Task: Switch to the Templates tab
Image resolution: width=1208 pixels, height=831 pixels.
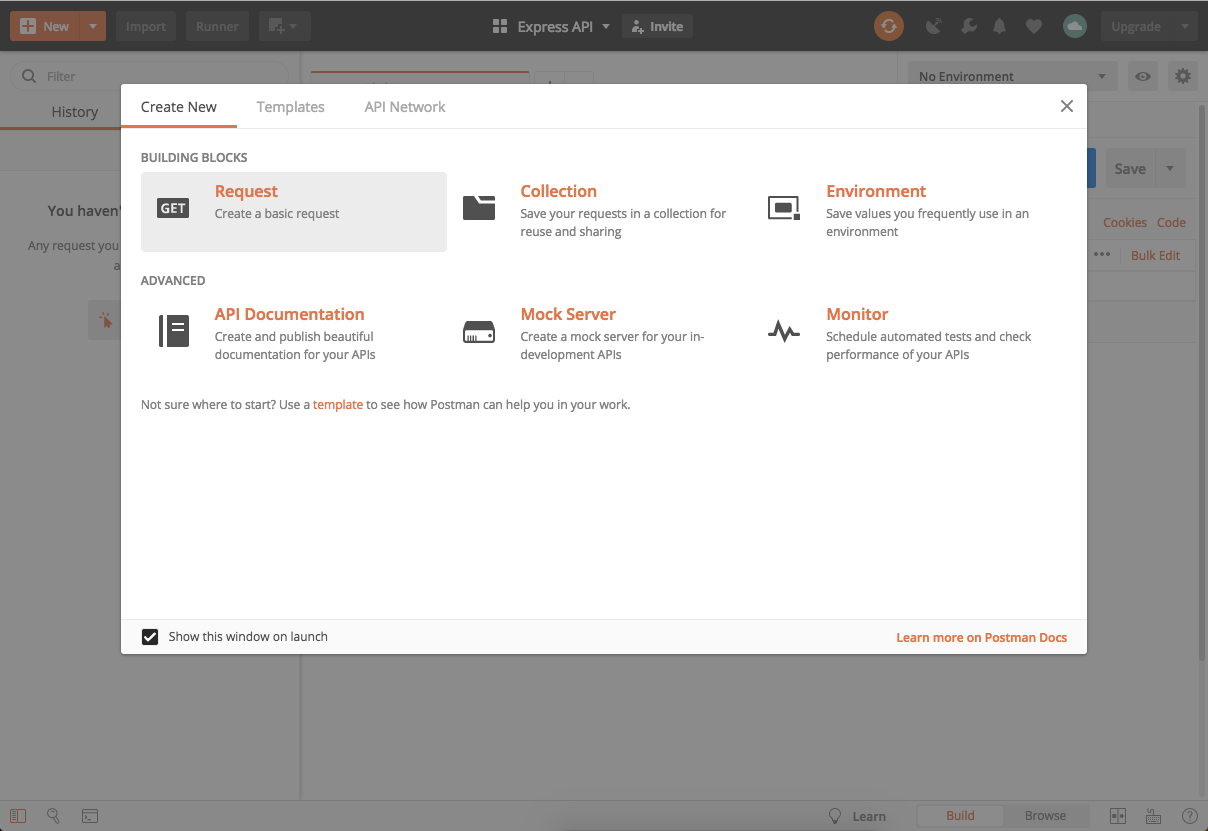Action: (x=290, y=106)
